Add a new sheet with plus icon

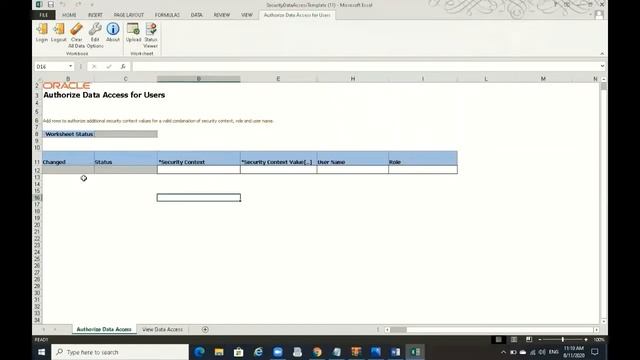pyautogui.click(x=205, y=329)
